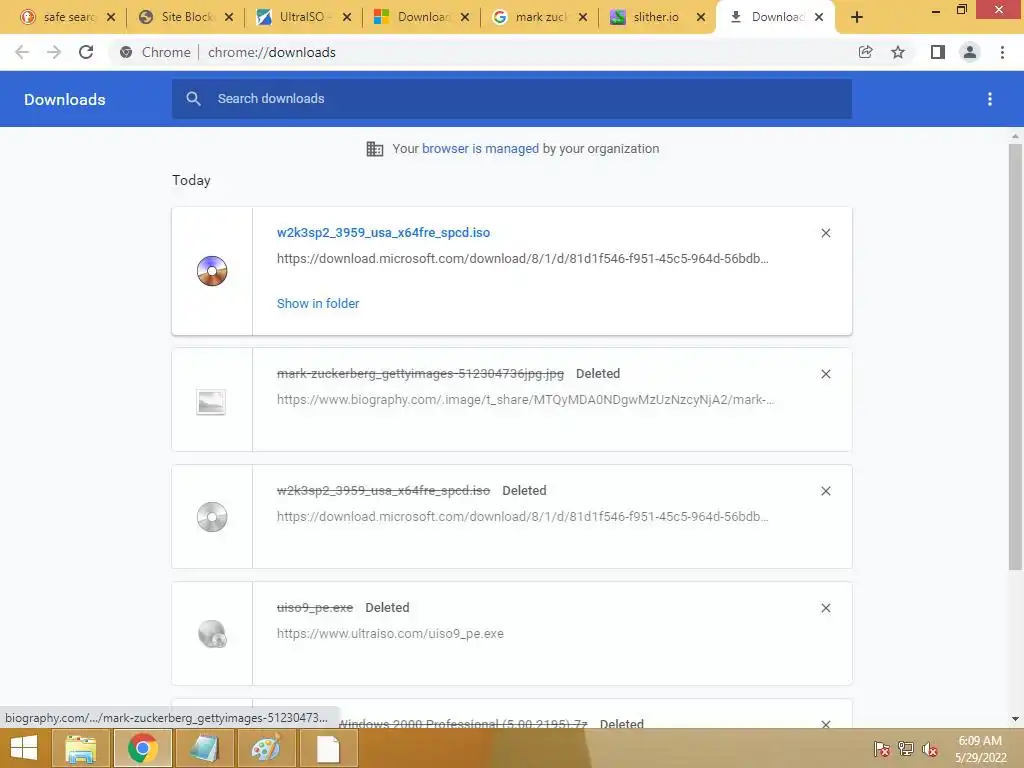Click the Action Center flag tray icon
1024x768 pixels.
click(882, 749)
